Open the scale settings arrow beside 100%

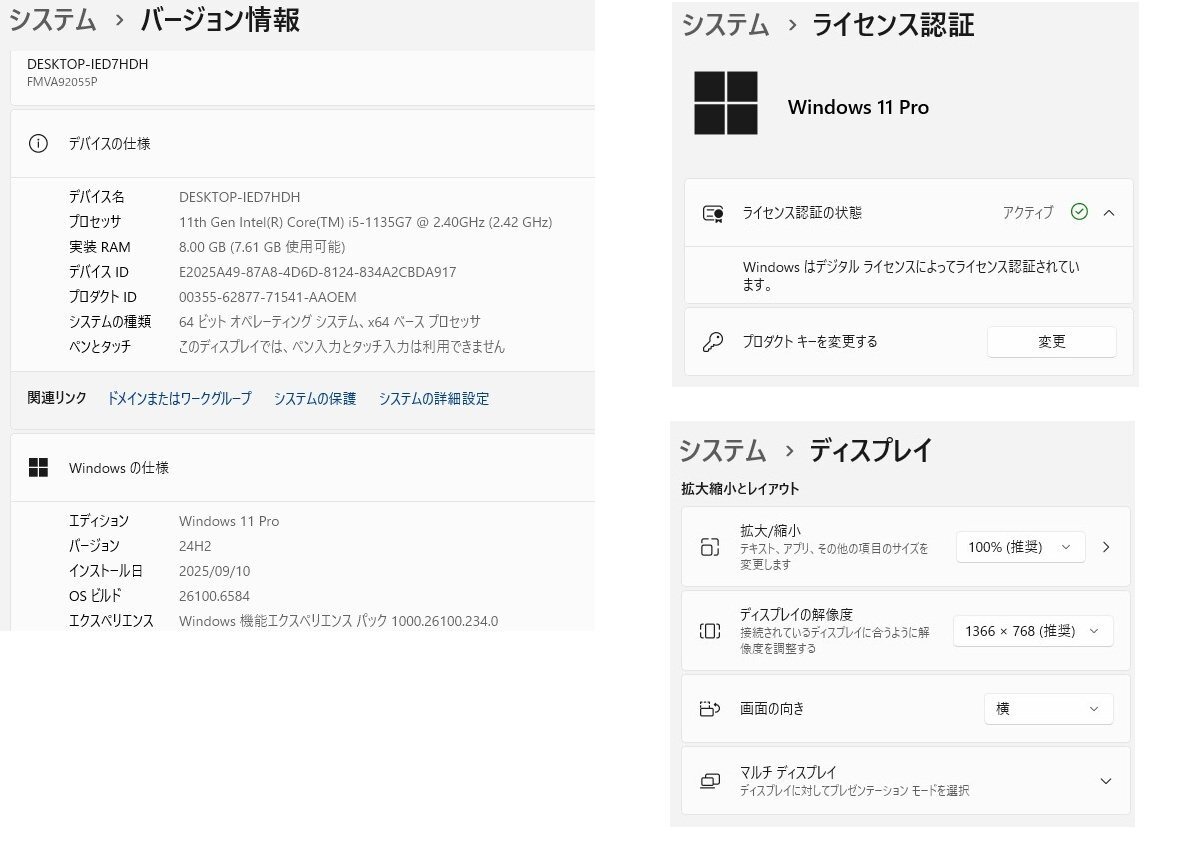pyautogui.click(x=1105, y=547)
